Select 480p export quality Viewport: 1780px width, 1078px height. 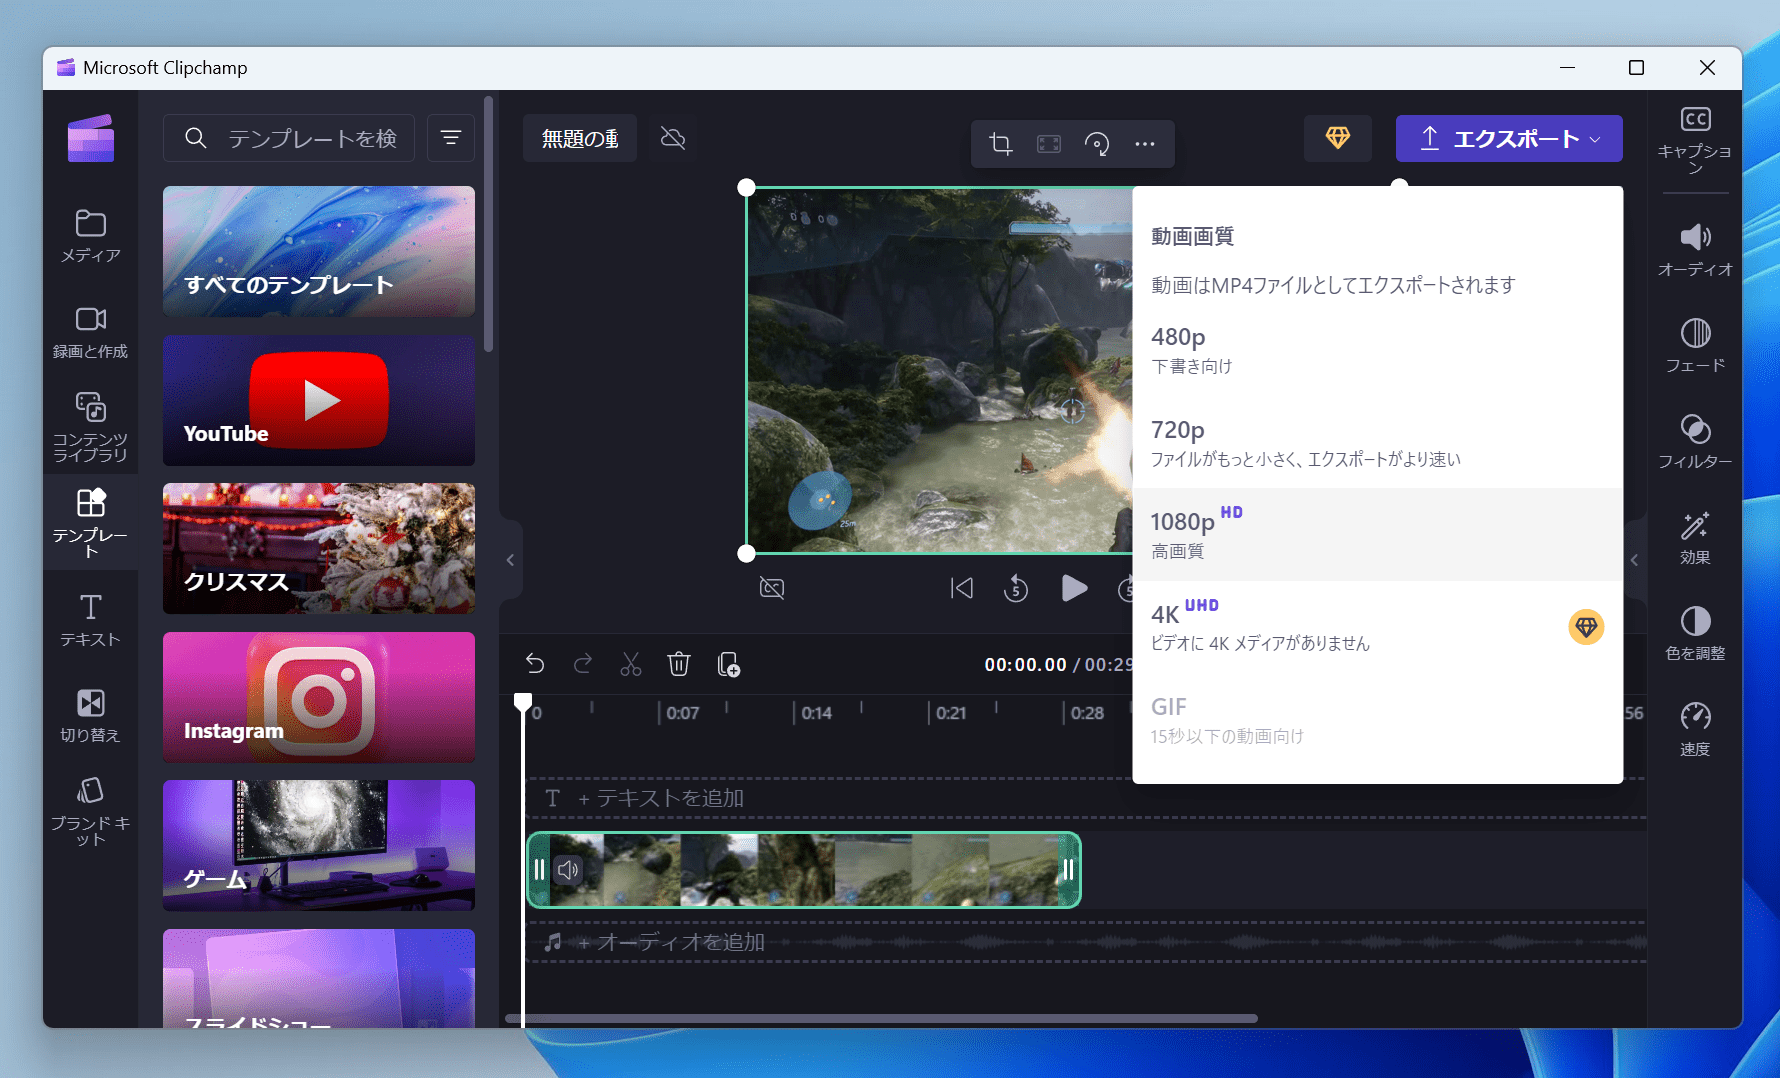tap(1377, 350)
